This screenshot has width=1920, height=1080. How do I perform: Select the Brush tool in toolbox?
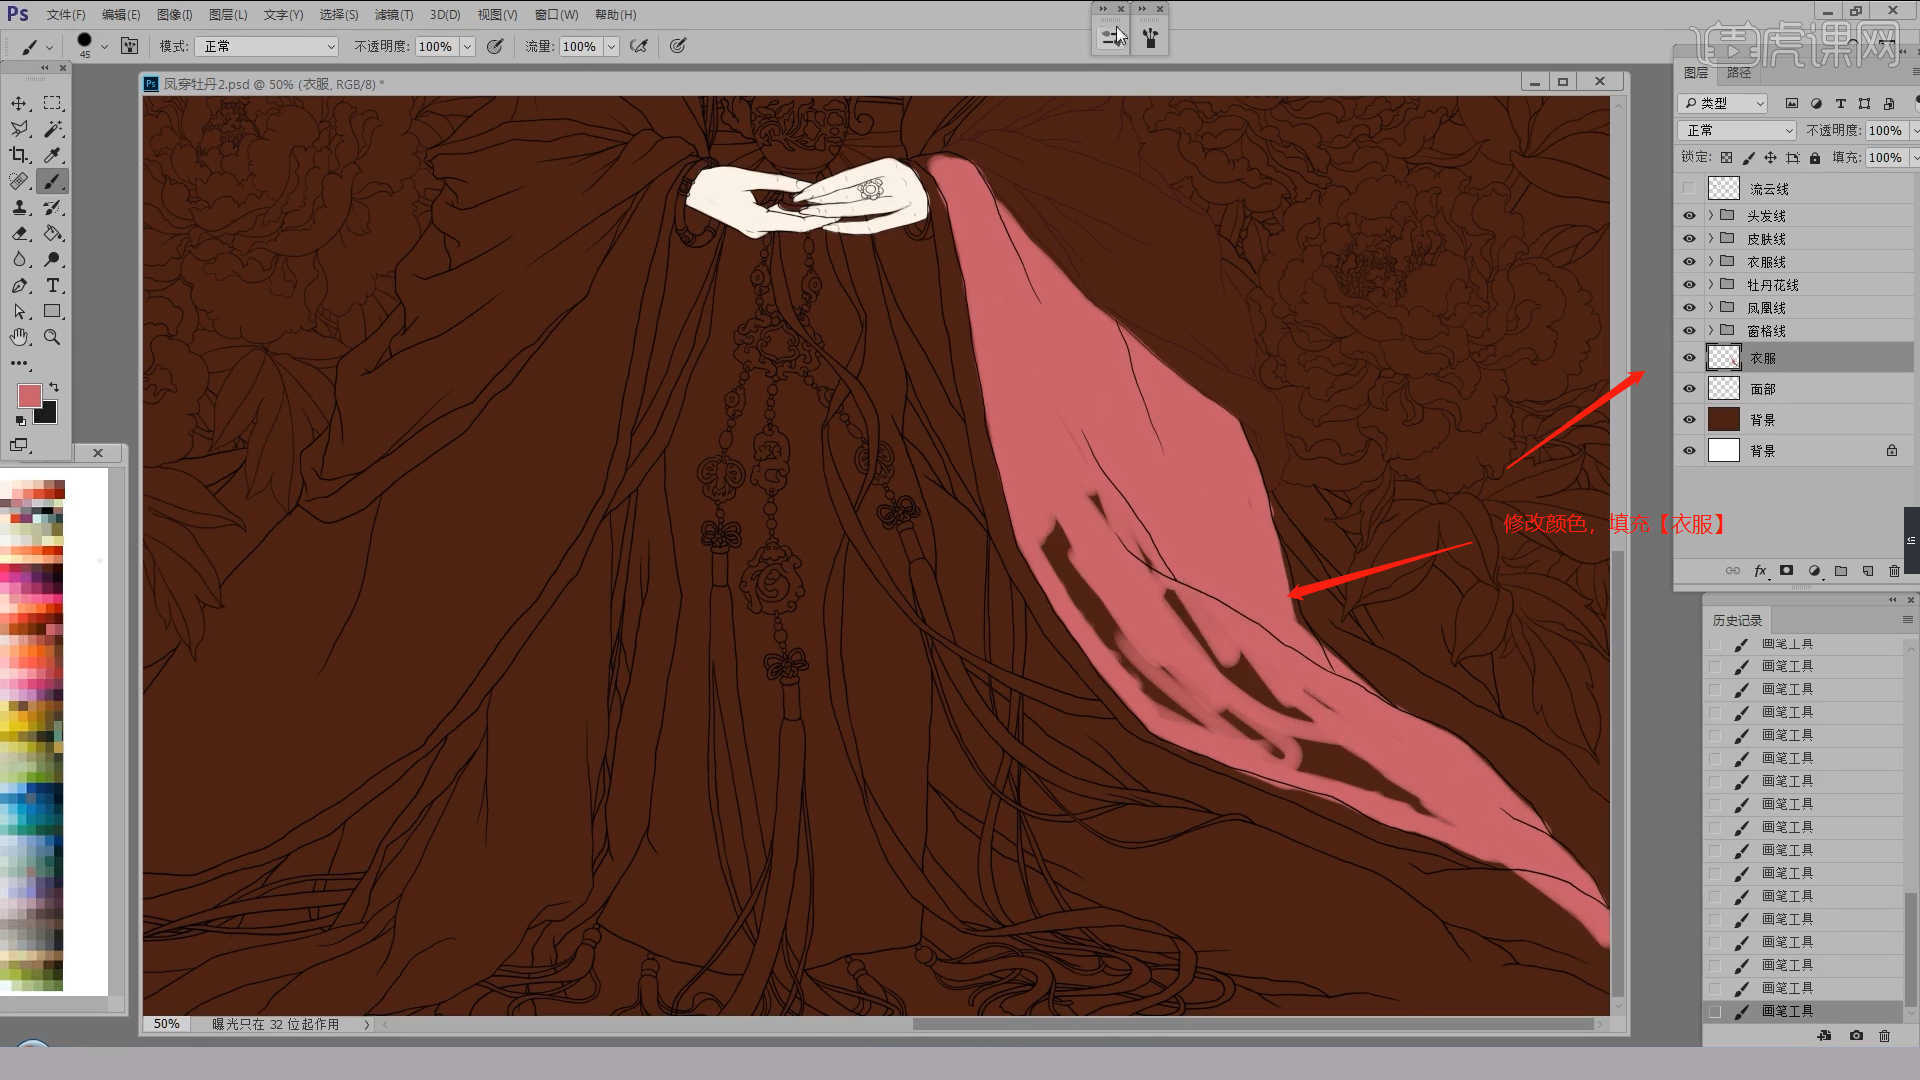pos(53,181)
